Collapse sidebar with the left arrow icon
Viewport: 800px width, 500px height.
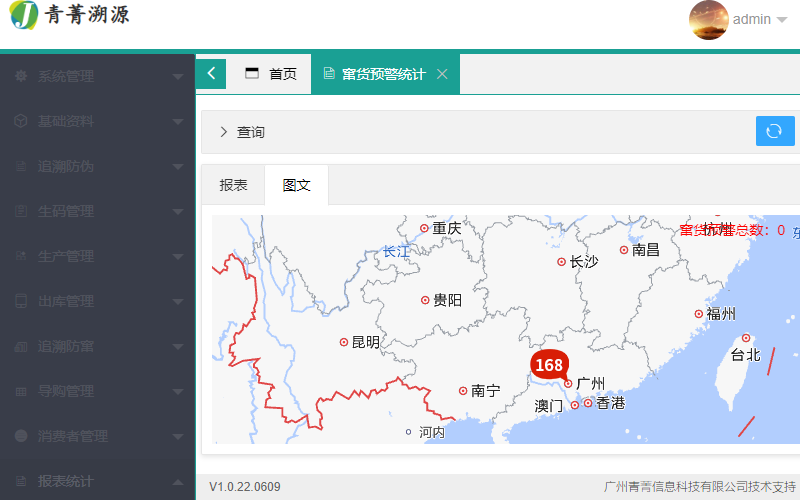[211, 73]
